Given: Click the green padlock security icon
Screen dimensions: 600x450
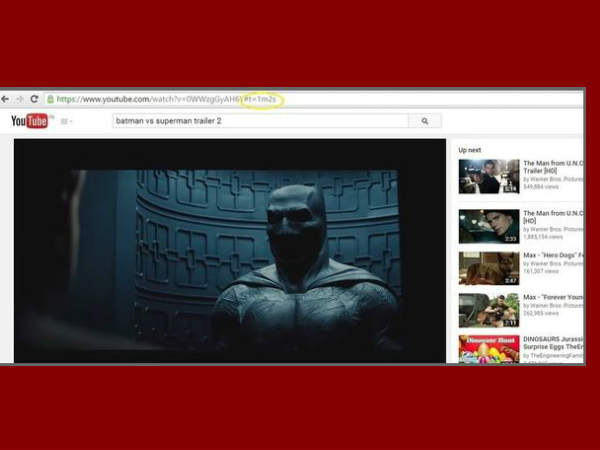Looking at the screenshot, I should [x=50, y=99].
